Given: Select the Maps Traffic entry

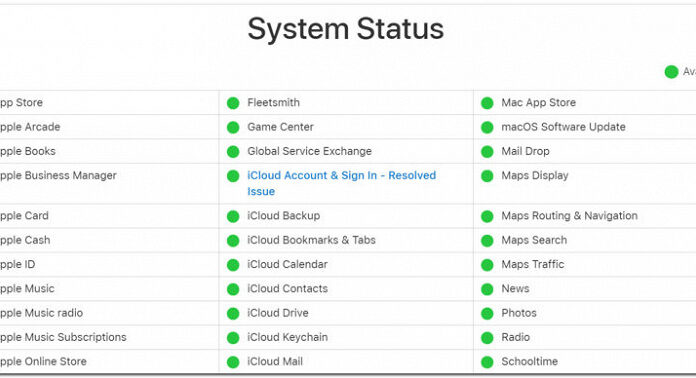Looking at the screenshot, I should pyautogui.click(x=533, y=264).
